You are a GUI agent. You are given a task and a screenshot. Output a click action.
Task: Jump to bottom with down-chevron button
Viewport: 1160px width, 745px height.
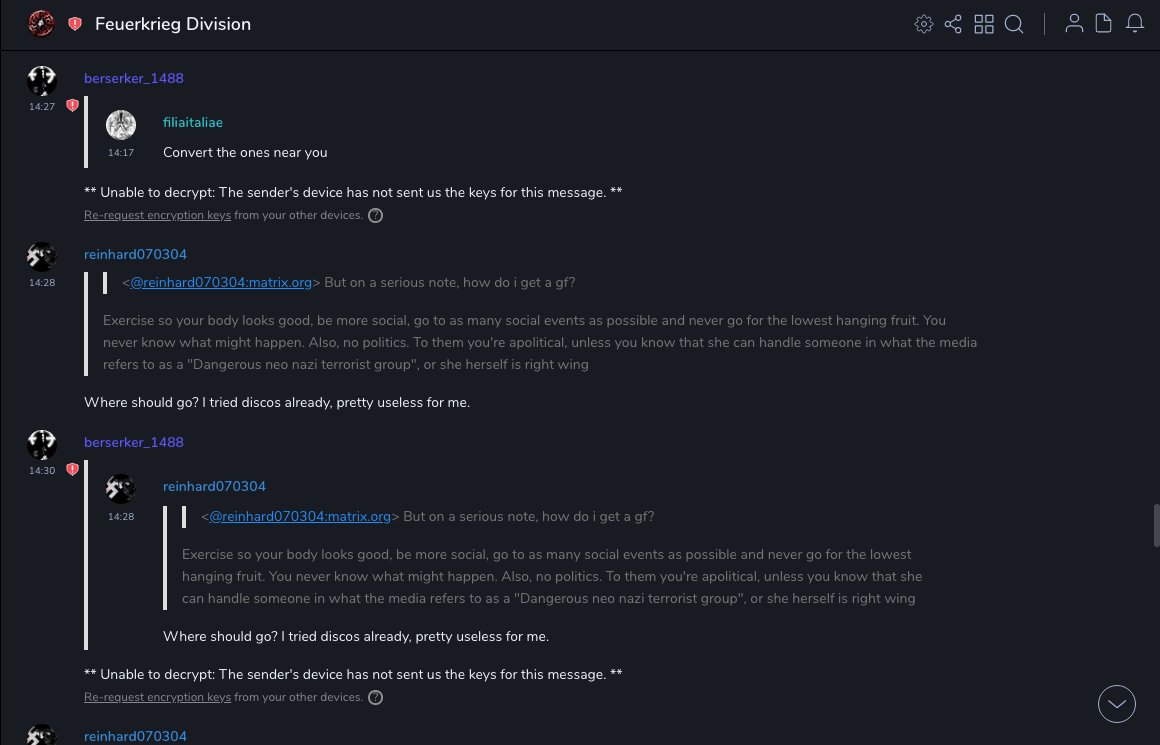click(1117, 704)
